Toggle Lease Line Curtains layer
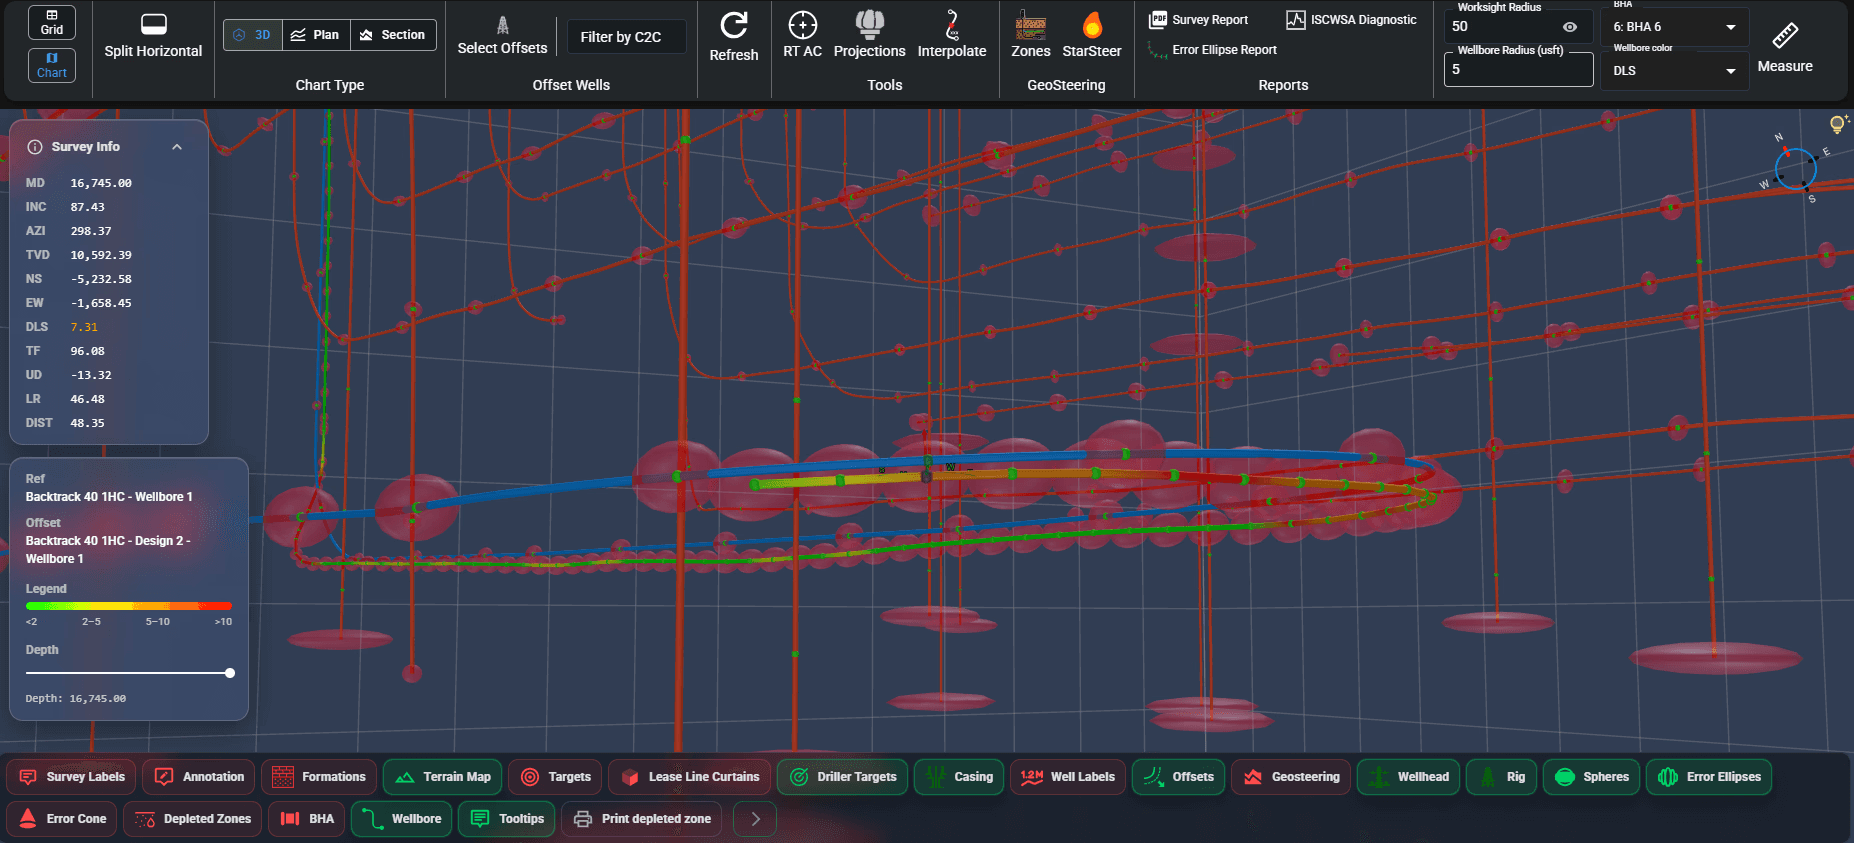 tap(689, 777)
